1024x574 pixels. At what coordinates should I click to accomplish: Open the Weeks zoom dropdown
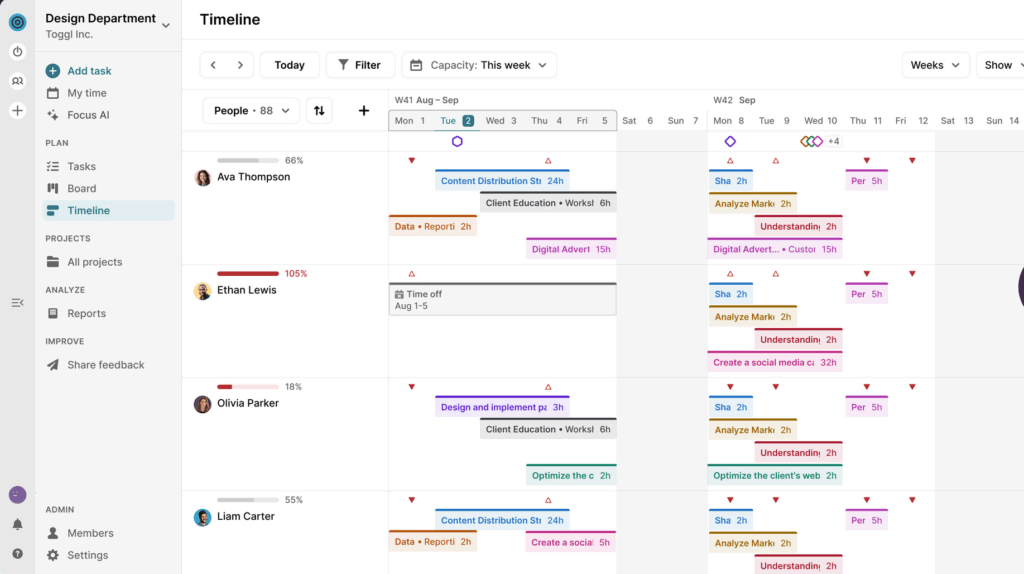(x=935, y=65)
